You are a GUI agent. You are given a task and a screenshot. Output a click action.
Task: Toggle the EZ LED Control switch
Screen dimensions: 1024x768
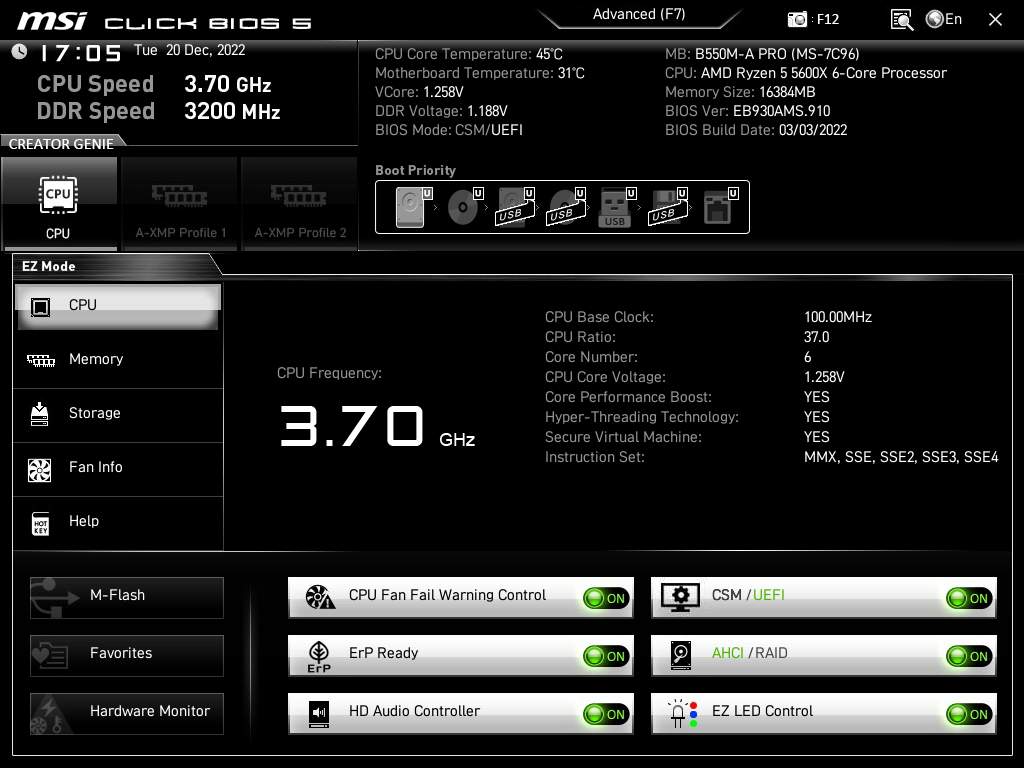tap(969, 714)
